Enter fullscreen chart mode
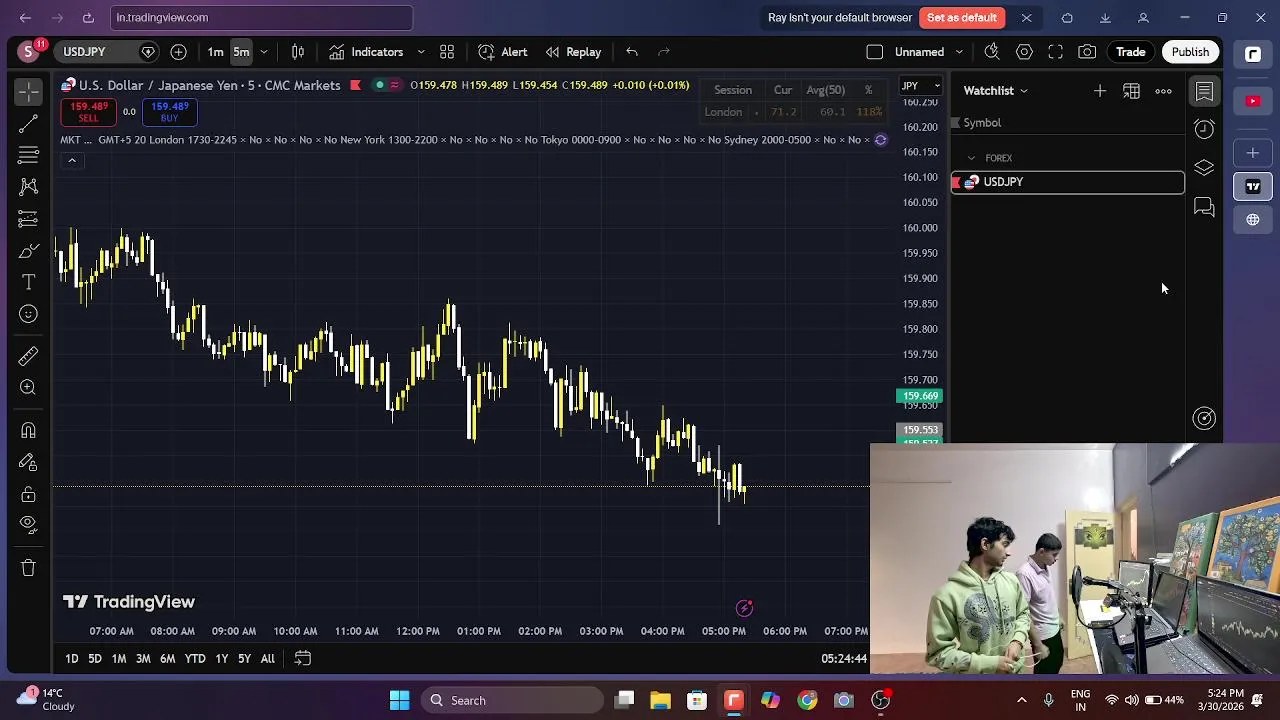 point(1056,52)
